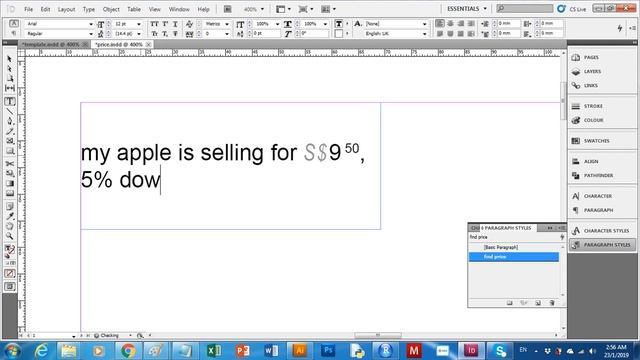Open the leading value dropdown
Viewport: 640px width, 360px height.
click(x=139, y=34)
